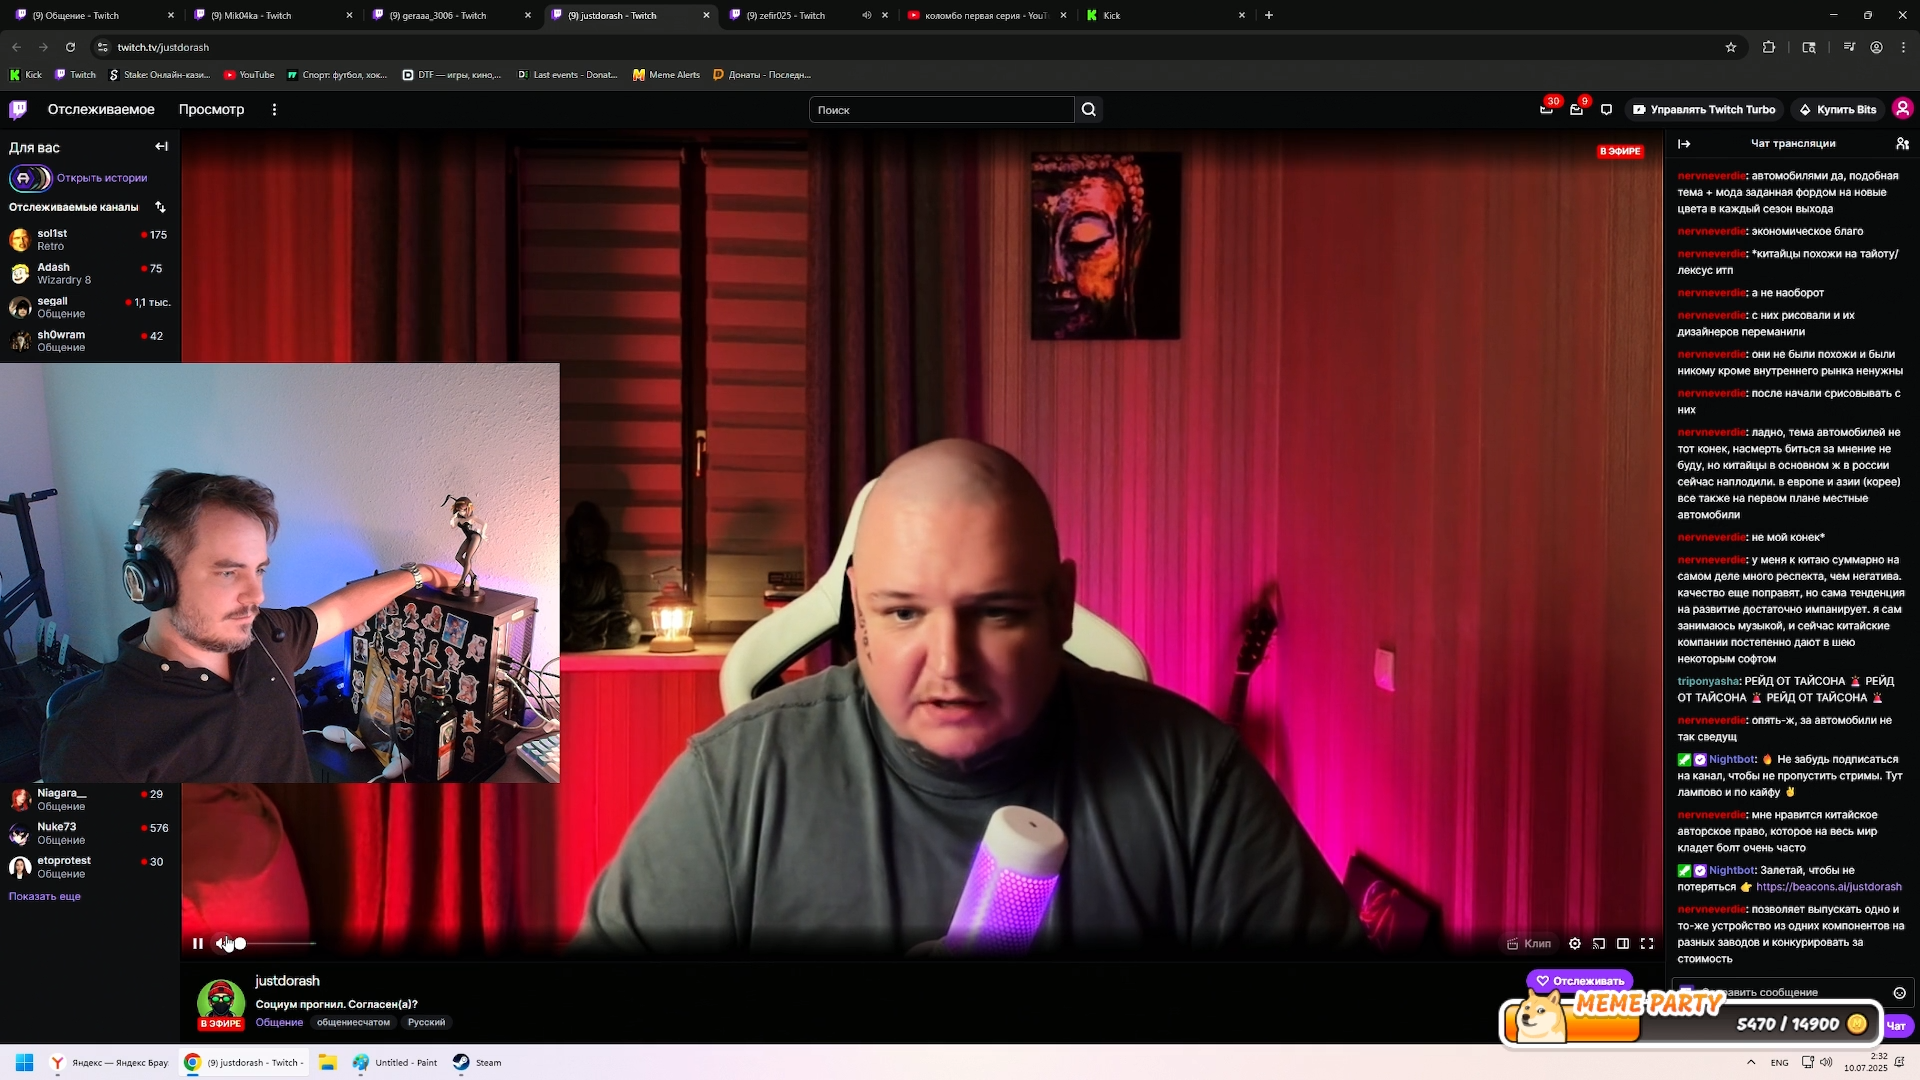1920x1080 pixels.
Task: Collapse the left sidebar
Action: click(161, 147)
